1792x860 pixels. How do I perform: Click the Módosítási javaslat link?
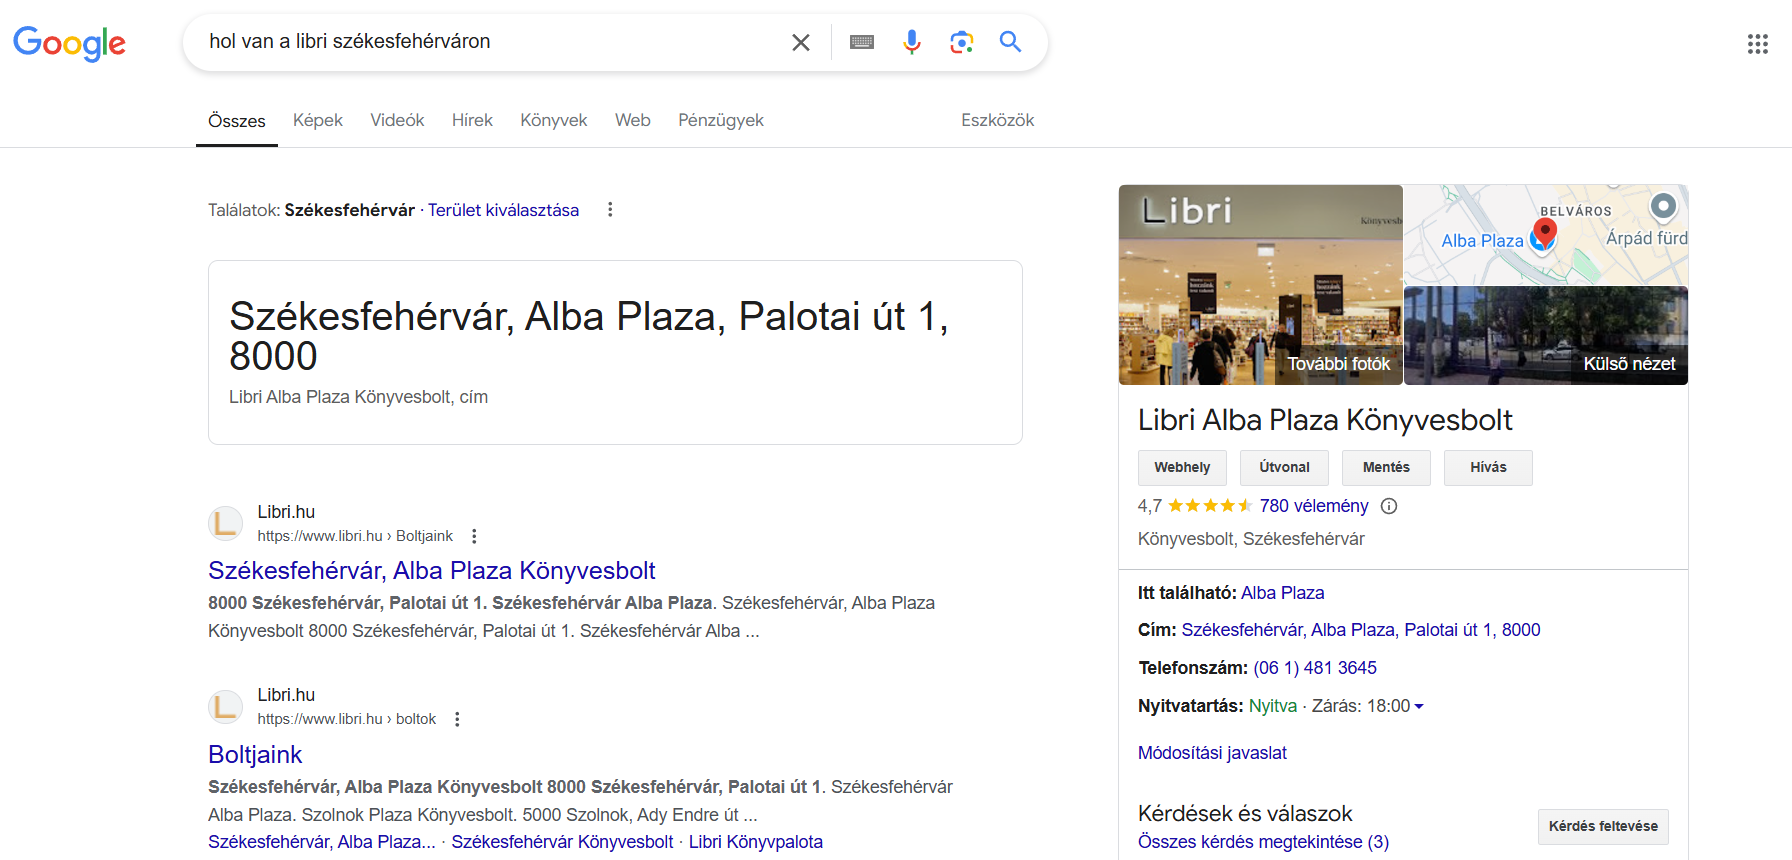pyautogui.click(x=1212, y=753)
